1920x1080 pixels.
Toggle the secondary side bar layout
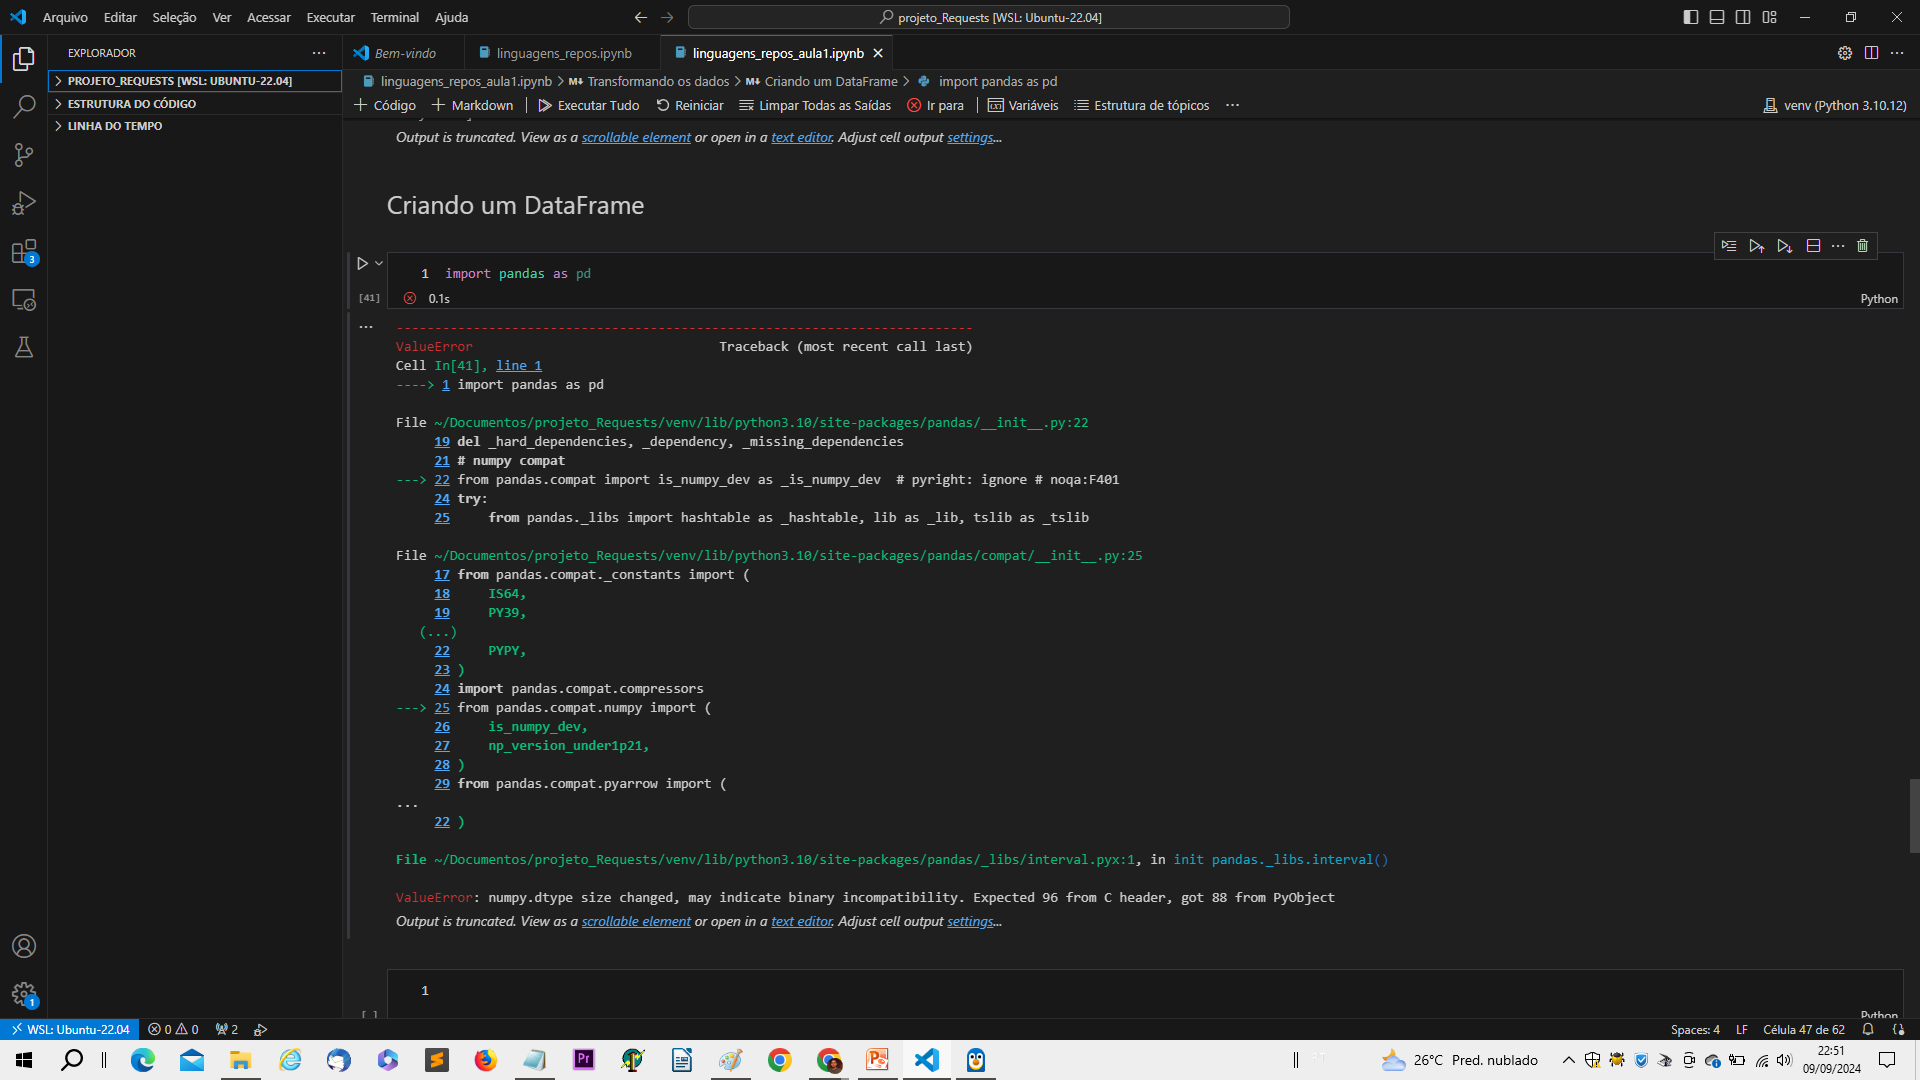tap(1743, 17)
